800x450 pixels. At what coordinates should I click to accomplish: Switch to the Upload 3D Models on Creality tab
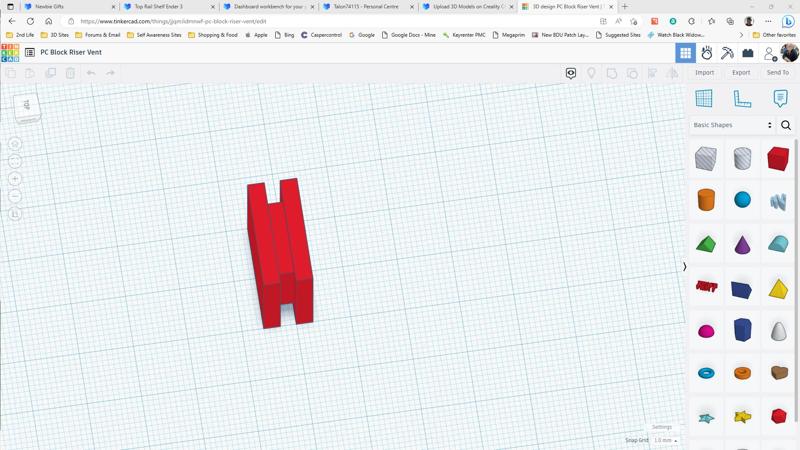click(x=467, y=7)
